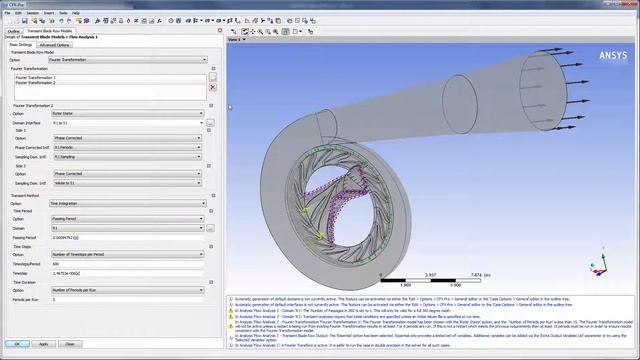Viewport: 640px width, 360px height.
Task: Switch to the Outline tab
Action: click(x=13, y=31)
